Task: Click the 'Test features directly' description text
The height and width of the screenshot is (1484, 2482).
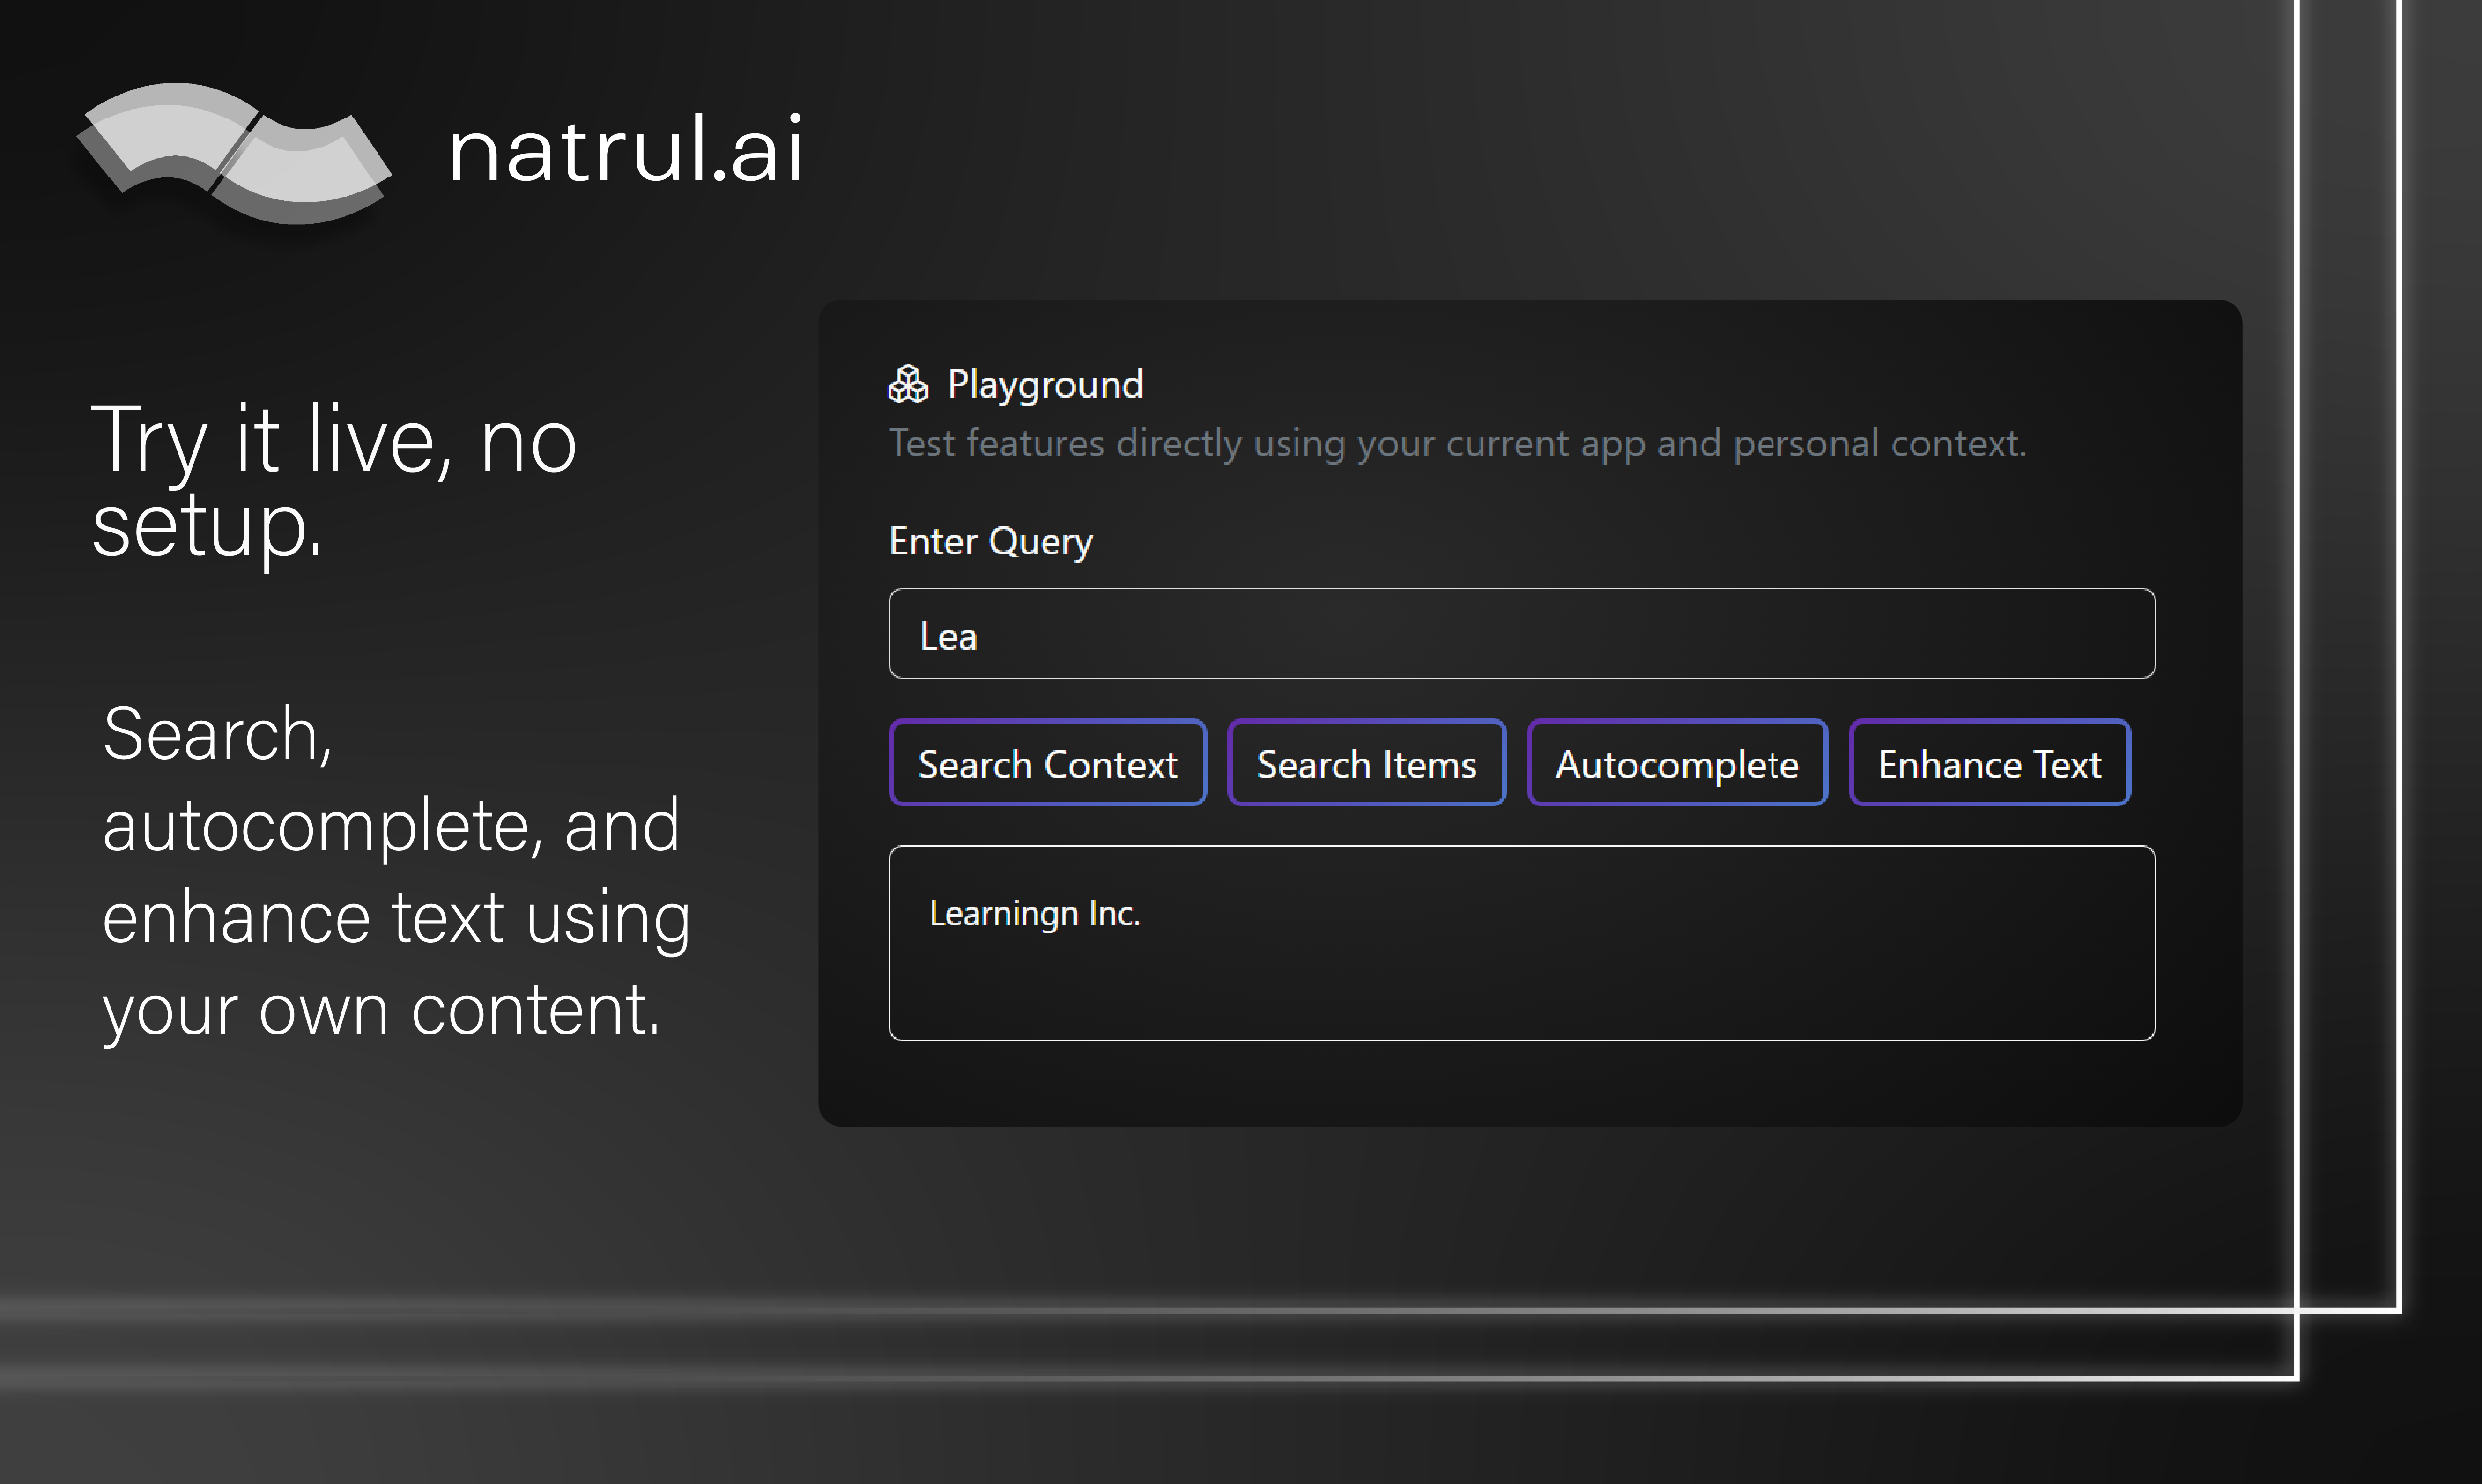Action: tap(1457, 443)
